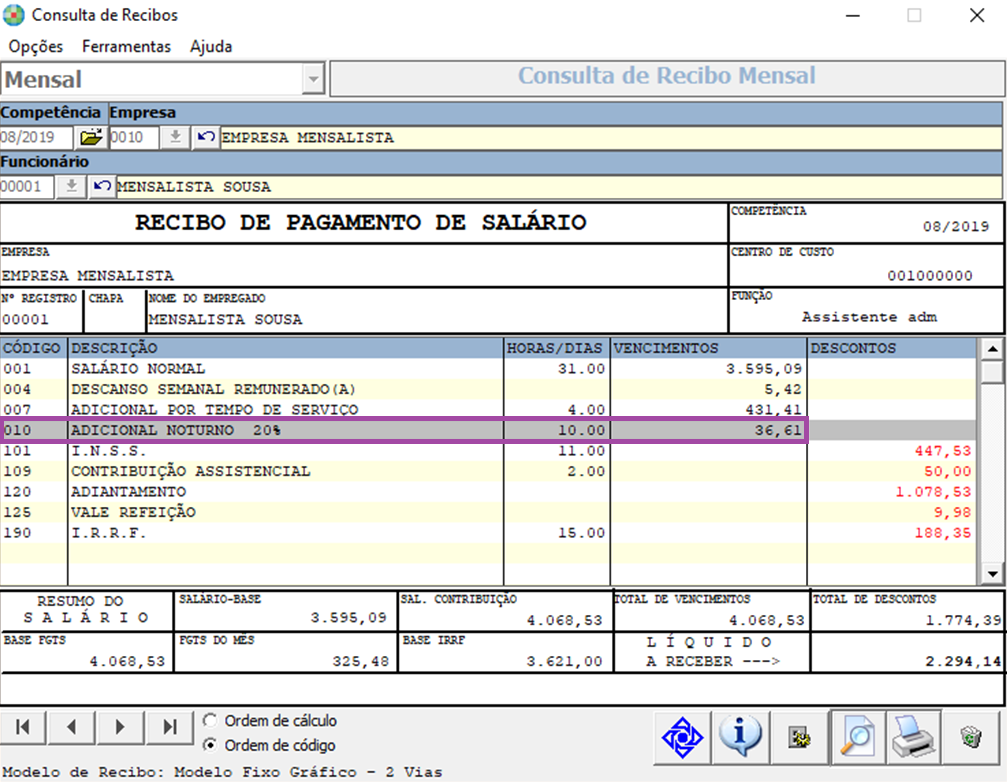Select the VALE REFEIÇÃO row

point(488,512)
